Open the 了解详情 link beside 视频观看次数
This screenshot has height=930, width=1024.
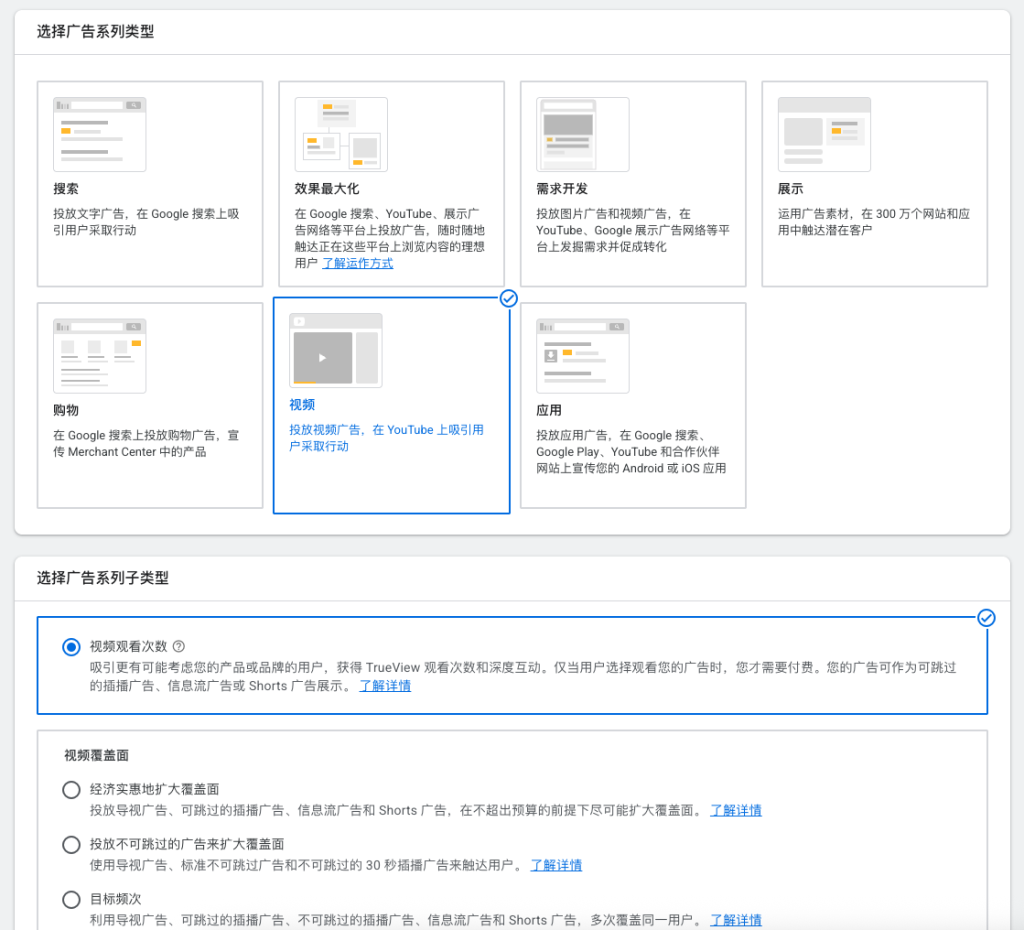pyautogui.click(x=385, y=685)
